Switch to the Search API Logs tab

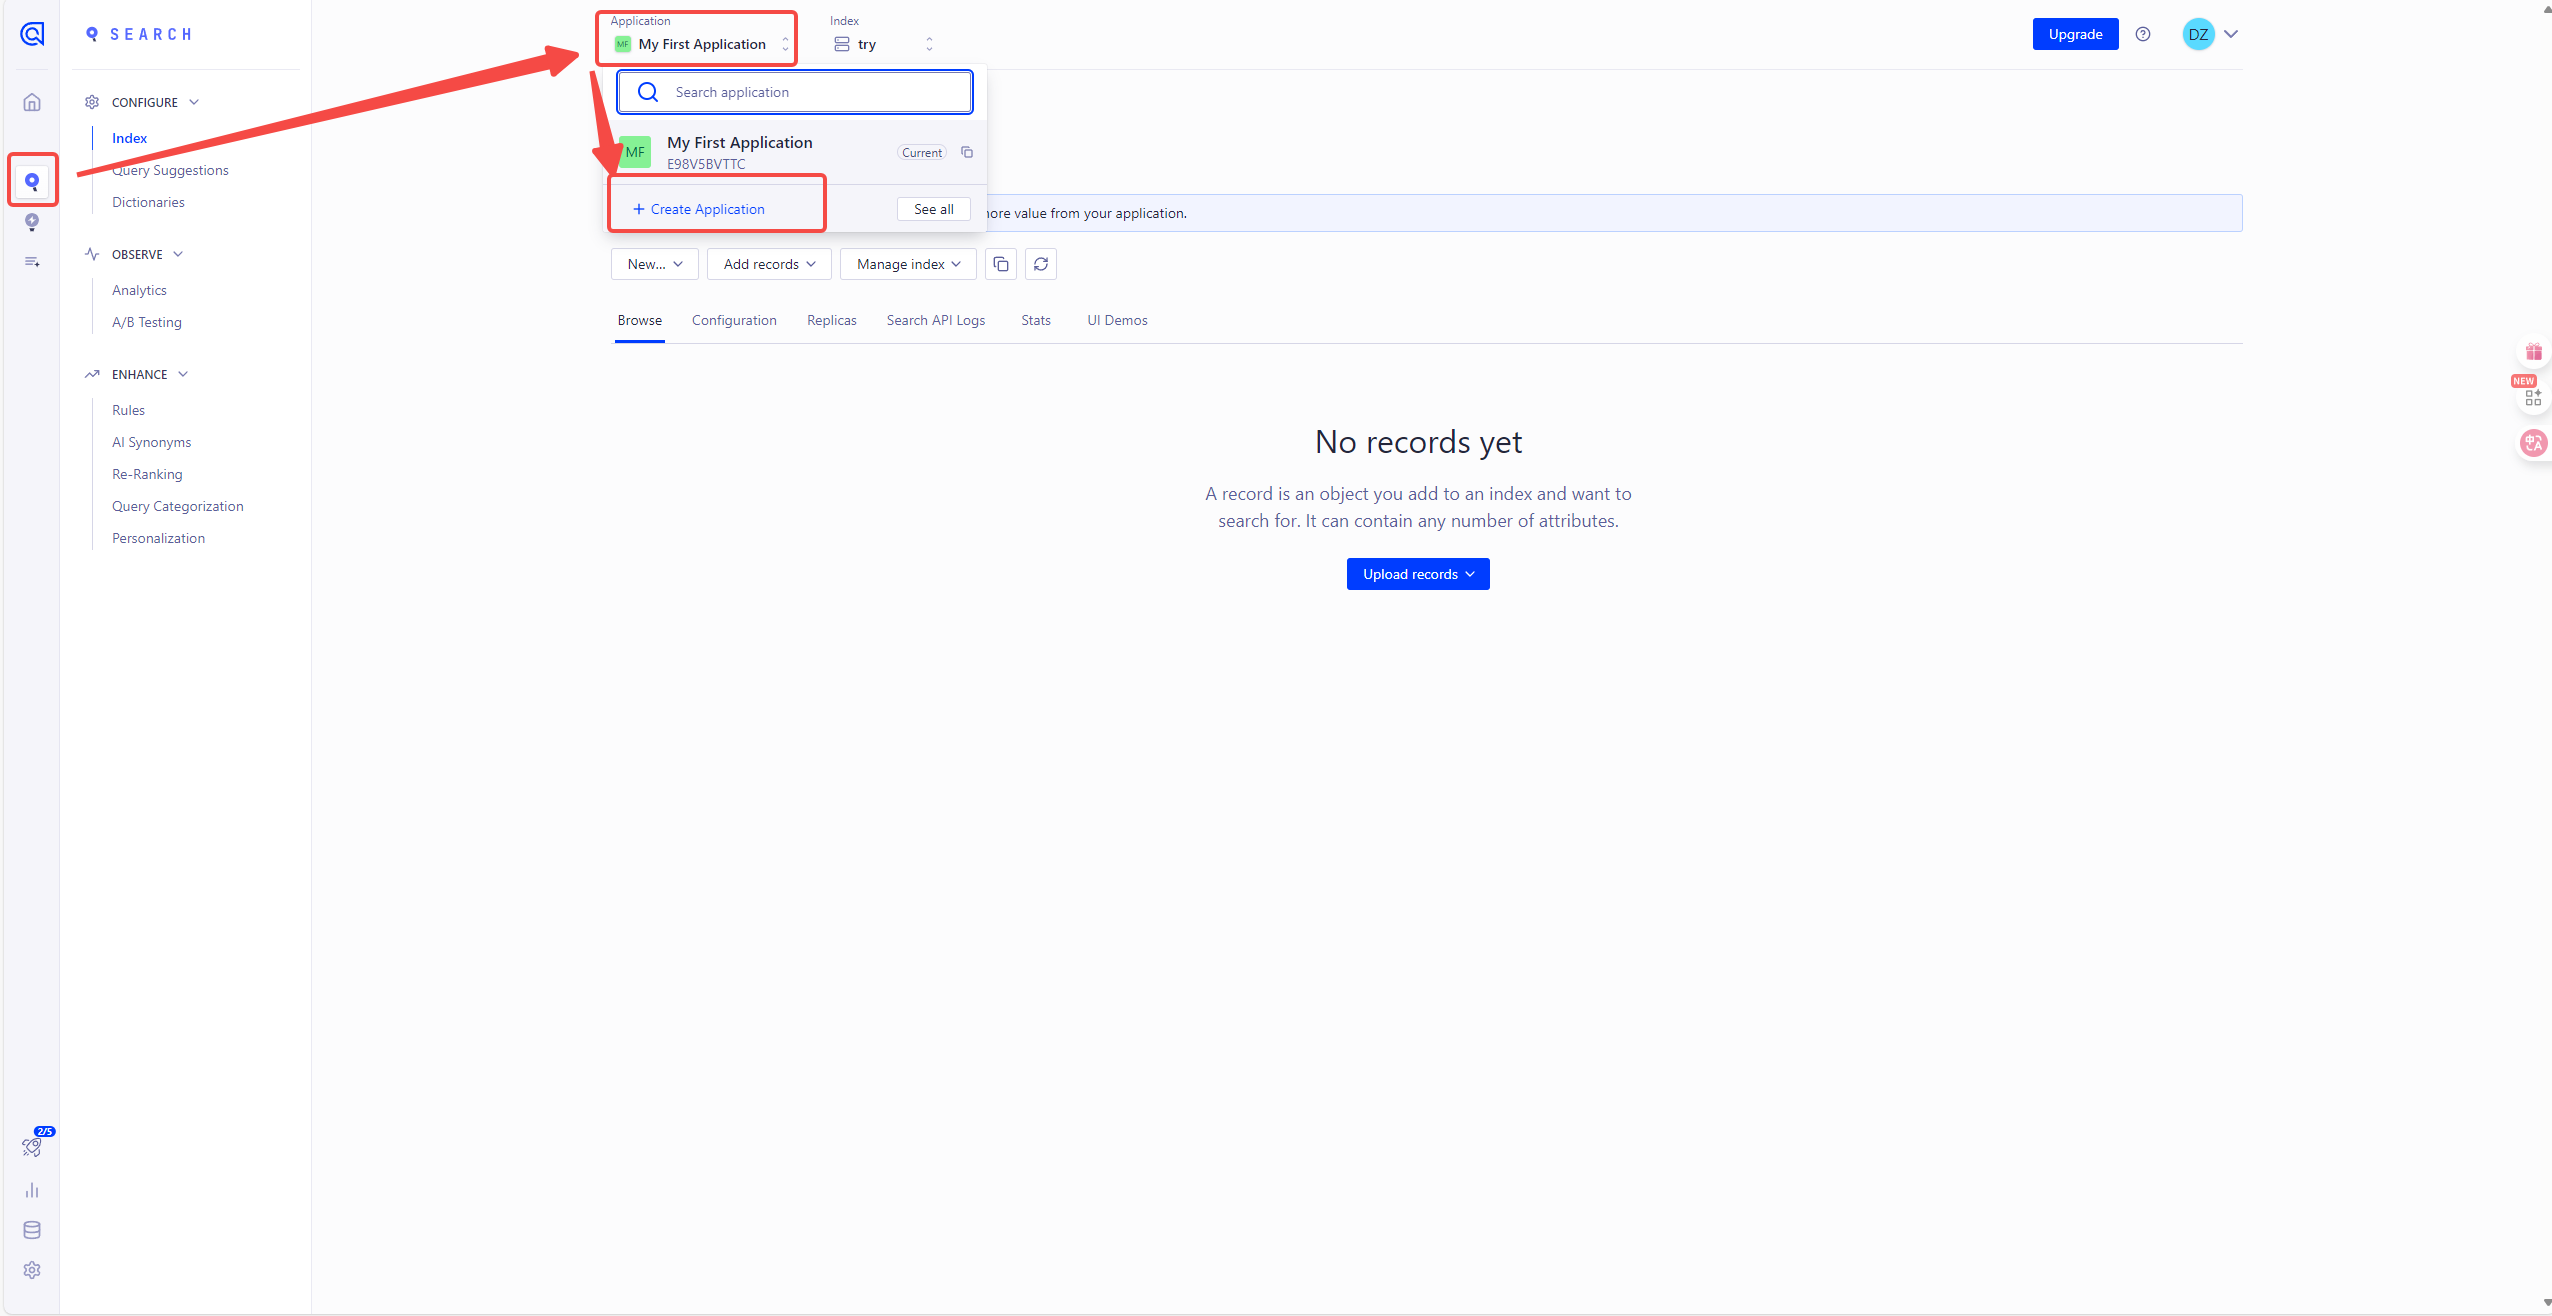[x=936, y=320]
